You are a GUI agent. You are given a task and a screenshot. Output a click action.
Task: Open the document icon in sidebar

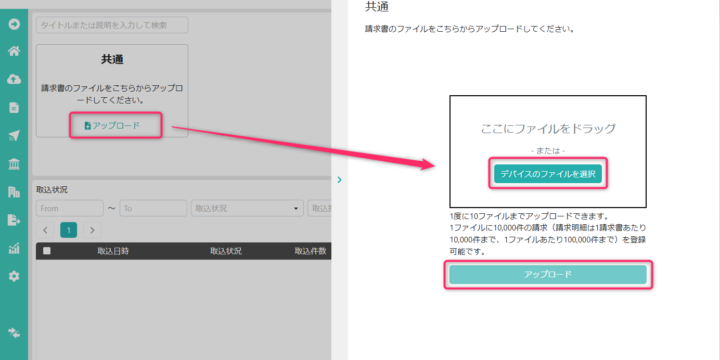pos(14,108)
